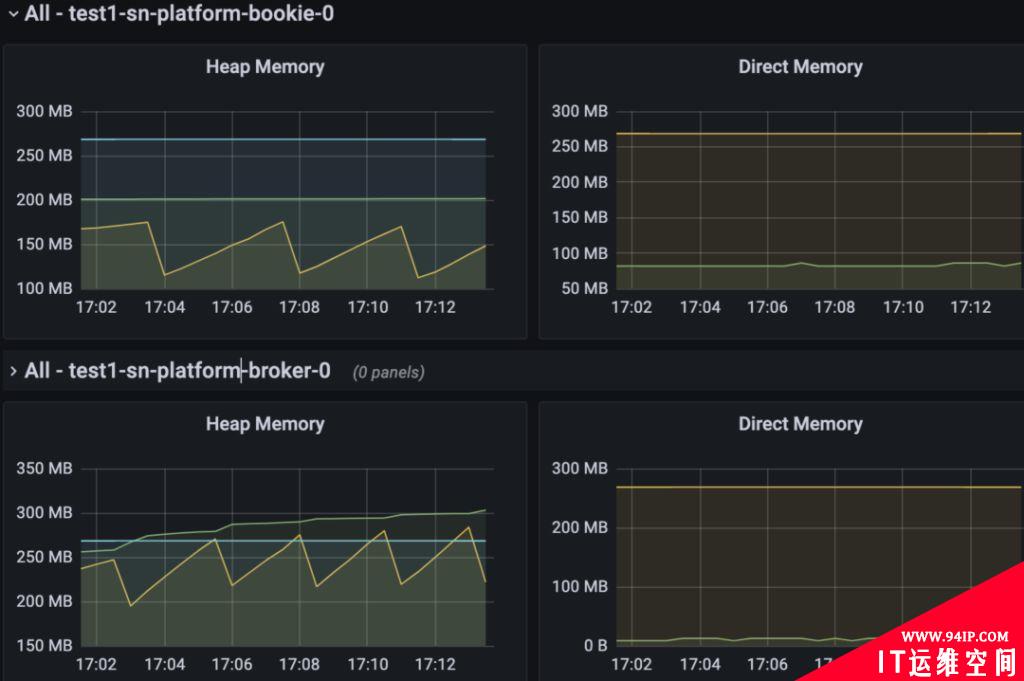Open bookie Direct Memory panel title menu
Image resolution: width=1024 pixels, height=681 pixels.
click(x=800, y=67)
